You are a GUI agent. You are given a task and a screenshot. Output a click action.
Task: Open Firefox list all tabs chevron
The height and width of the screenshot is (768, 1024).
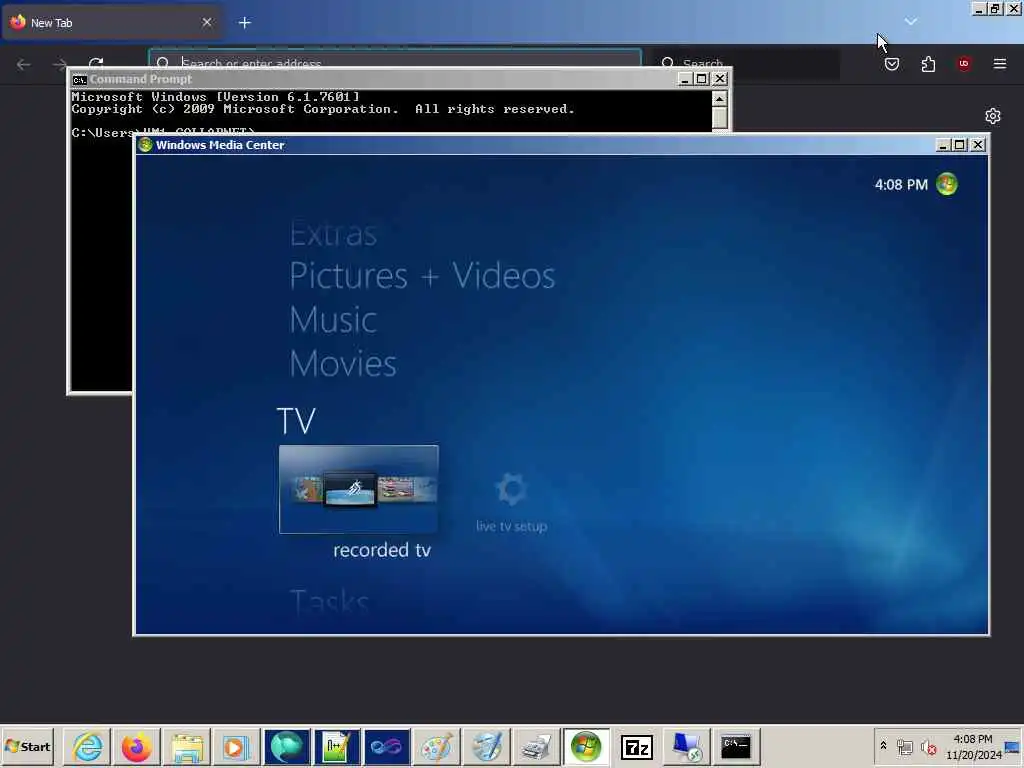tap(910, 22)
